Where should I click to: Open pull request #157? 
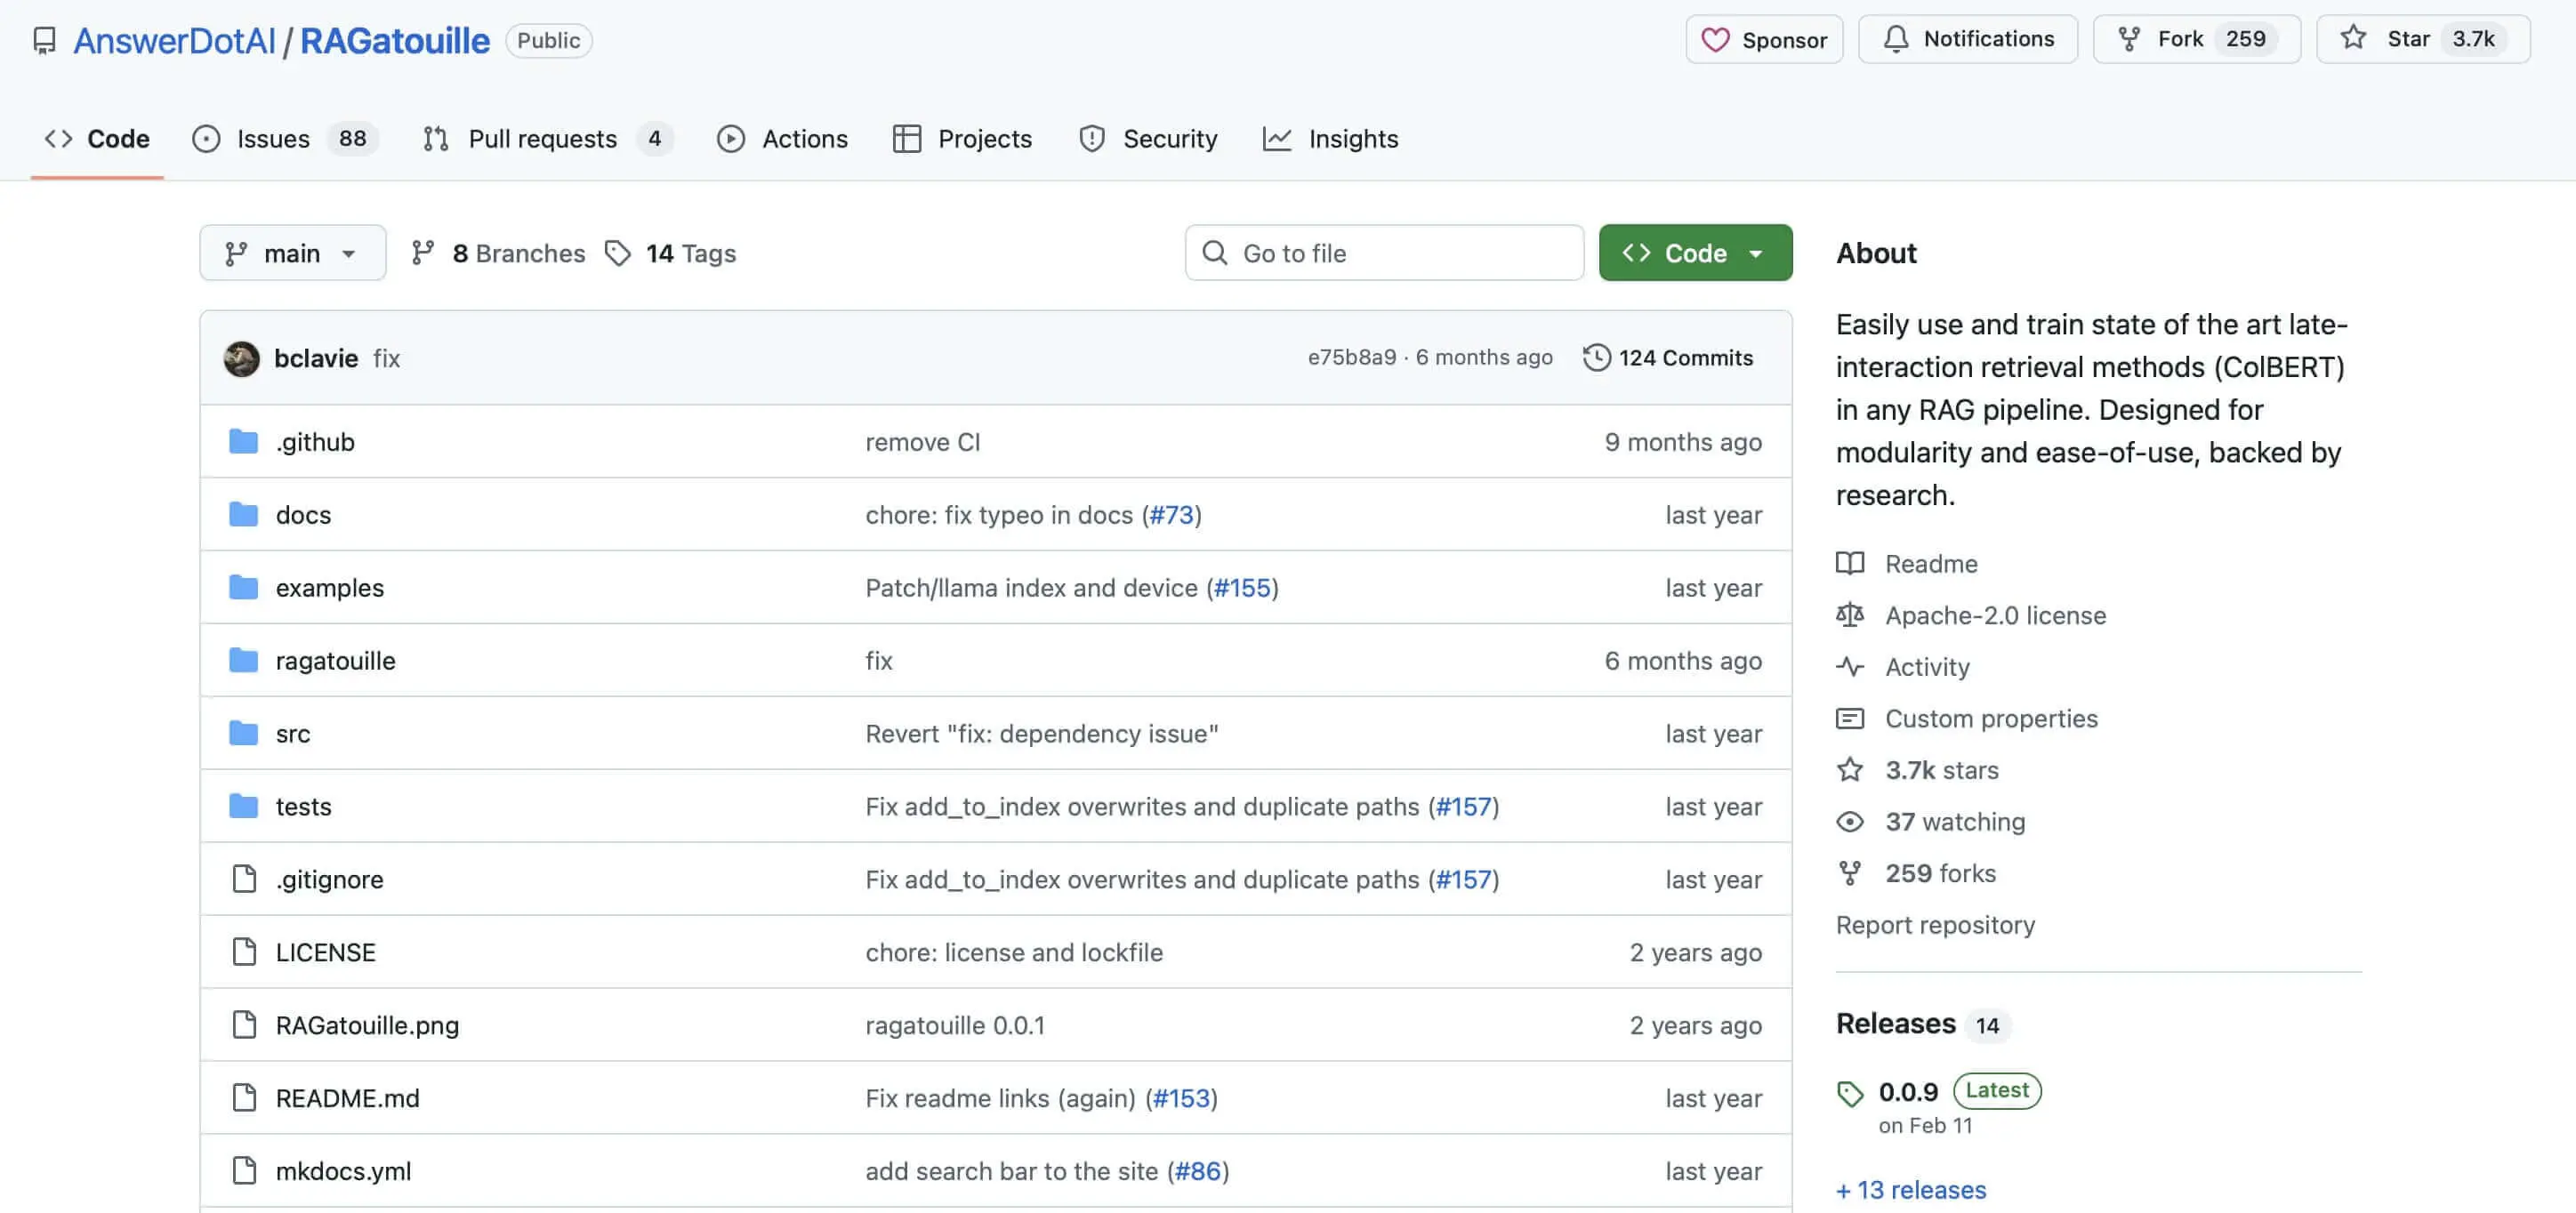click(1465, 806)
